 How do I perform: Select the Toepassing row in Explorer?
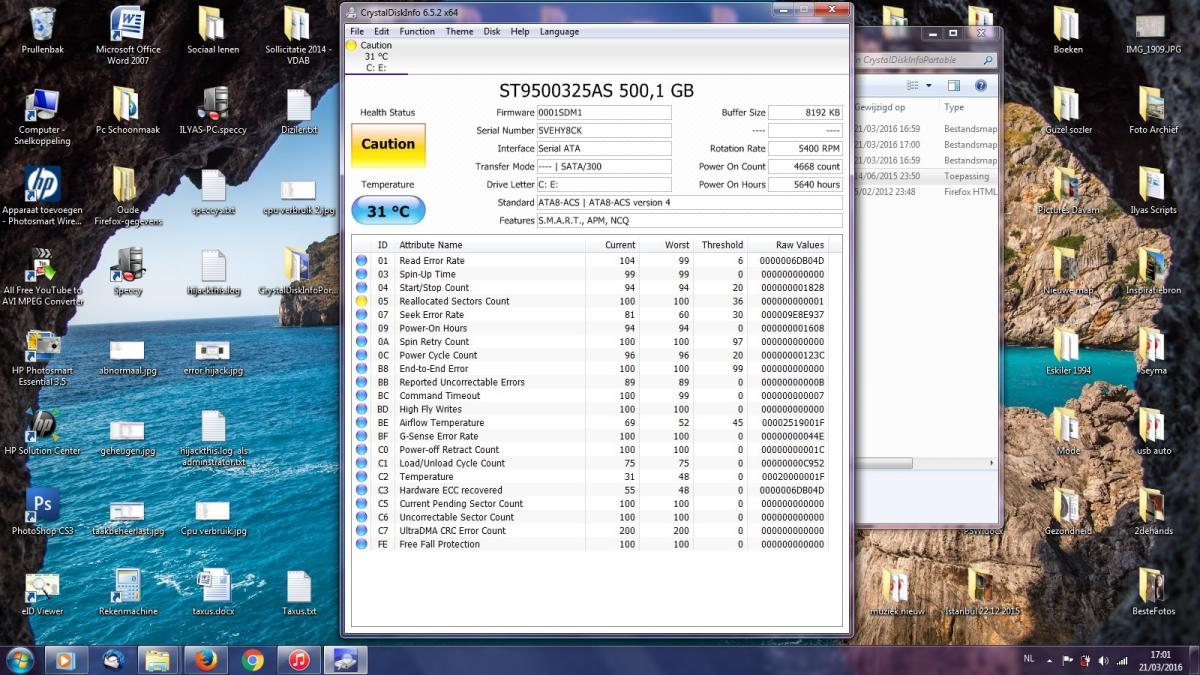(927, 176)
